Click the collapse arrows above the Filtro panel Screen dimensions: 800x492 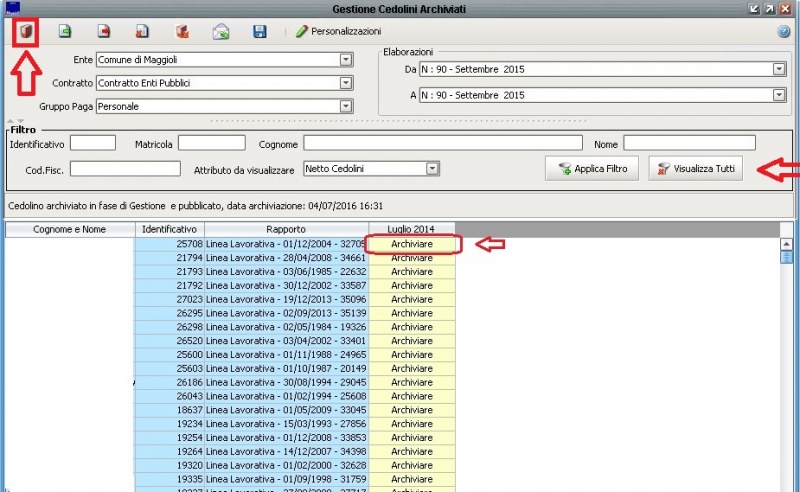click(x=15, y=121)
